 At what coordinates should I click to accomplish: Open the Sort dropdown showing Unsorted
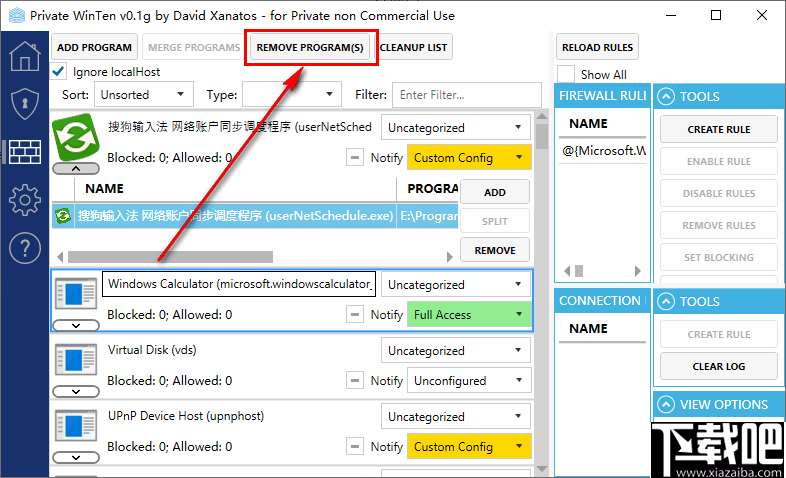[x=144, y=95]
